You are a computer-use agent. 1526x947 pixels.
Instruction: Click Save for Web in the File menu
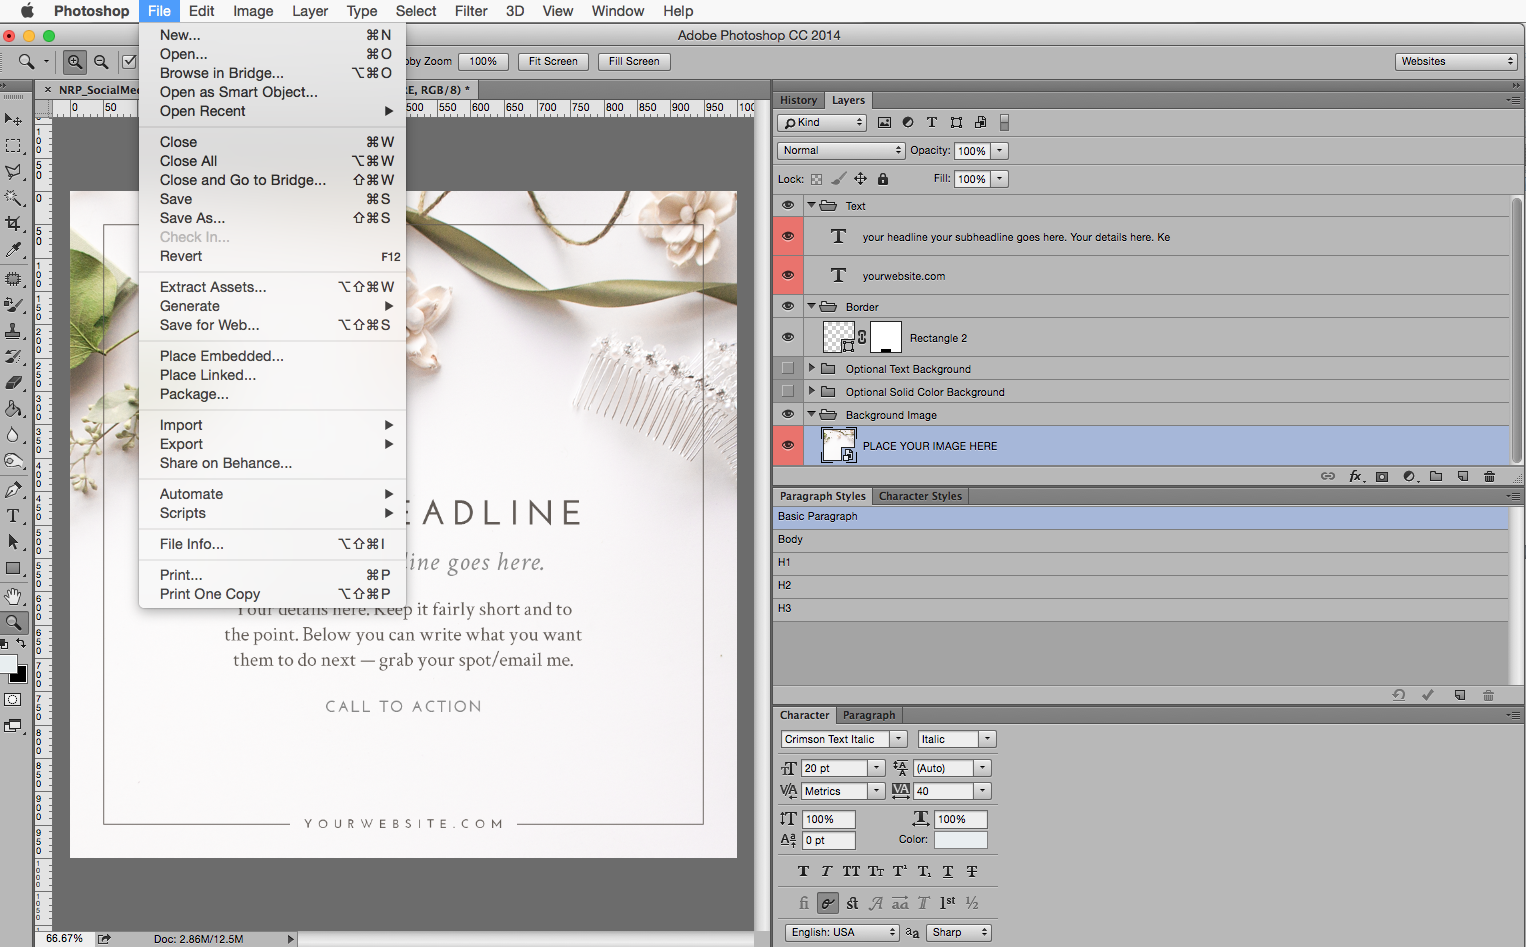click(x=209, y=325)
